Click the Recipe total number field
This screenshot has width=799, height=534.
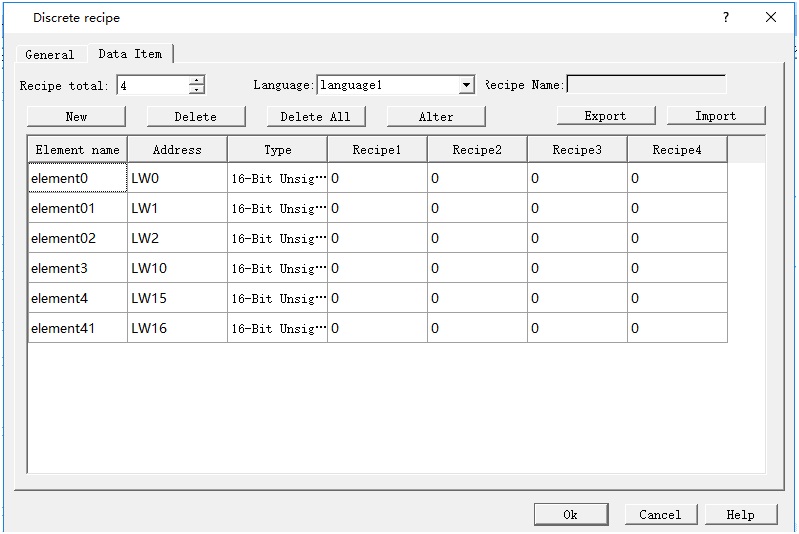(x=153, y=85)
